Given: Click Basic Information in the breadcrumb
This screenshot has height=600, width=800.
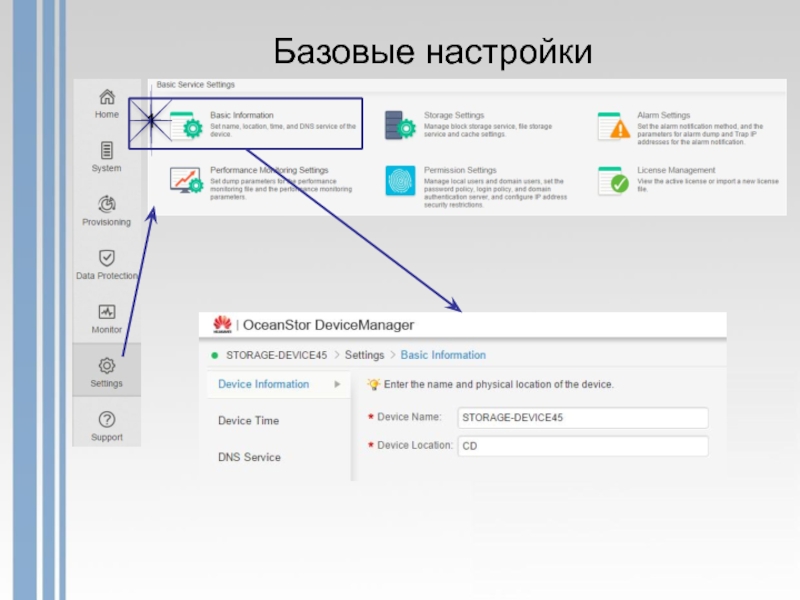Looking at the screenshot, I should [x=443, y=355].
